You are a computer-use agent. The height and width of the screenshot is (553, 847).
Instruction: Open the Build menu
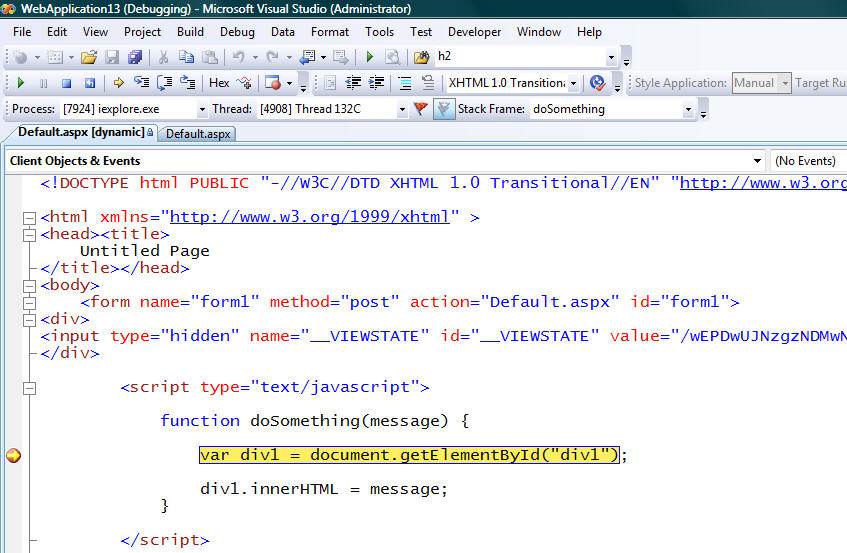[x=190, y=32]
